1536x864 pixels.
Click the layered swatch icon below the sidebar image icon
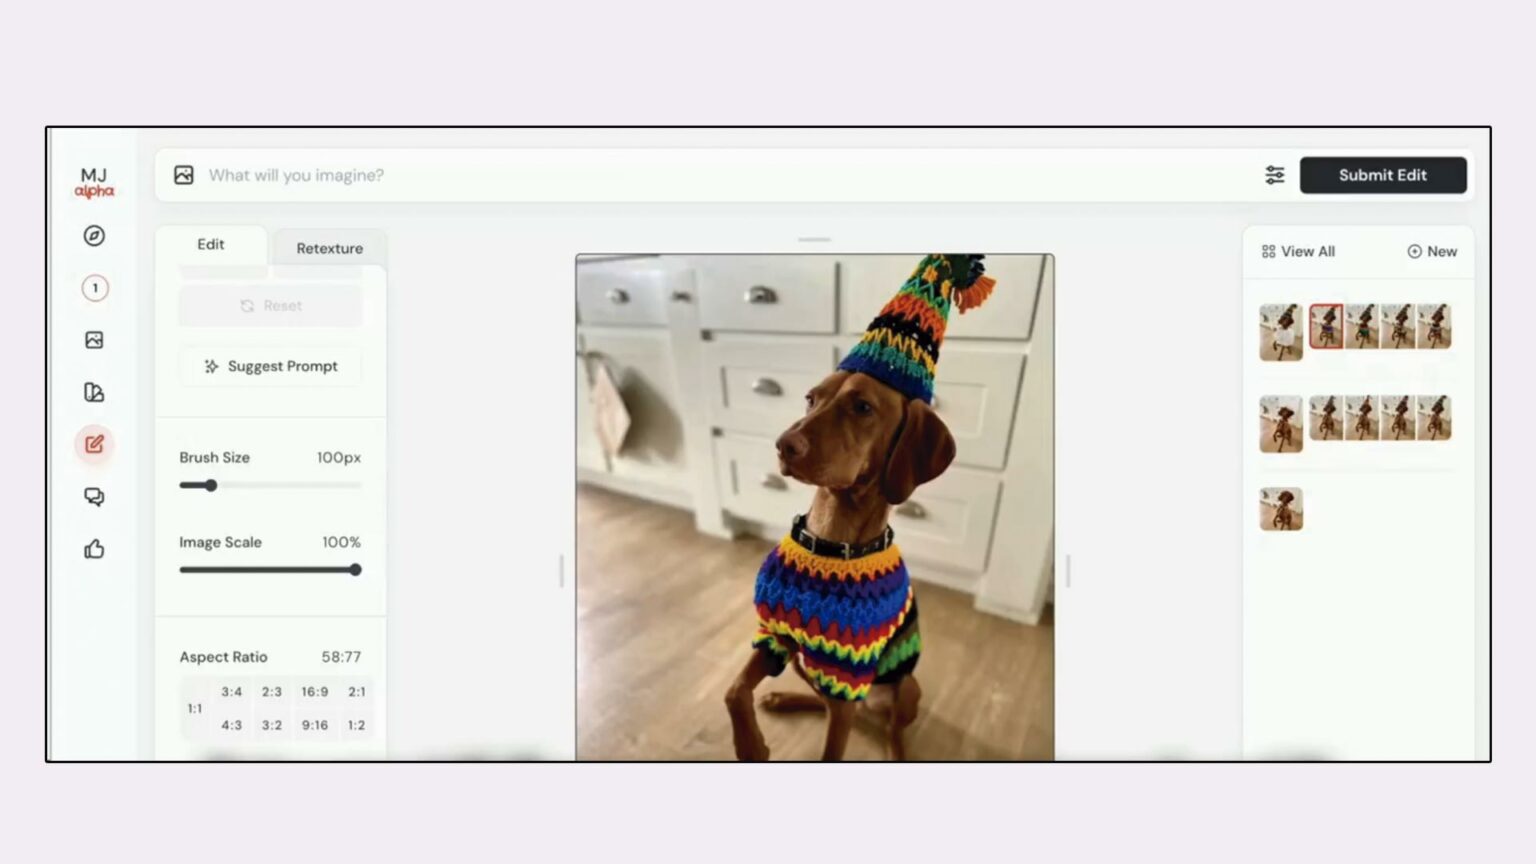tap(94, 392)
